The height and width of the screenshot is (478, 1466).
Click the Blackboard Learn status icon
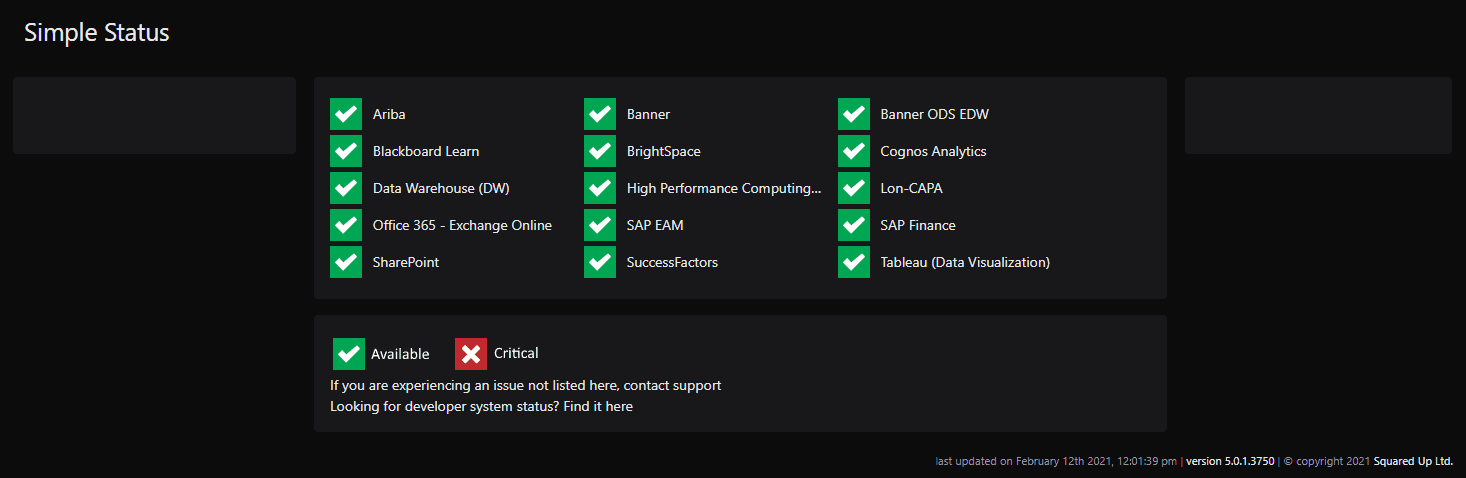346,151
